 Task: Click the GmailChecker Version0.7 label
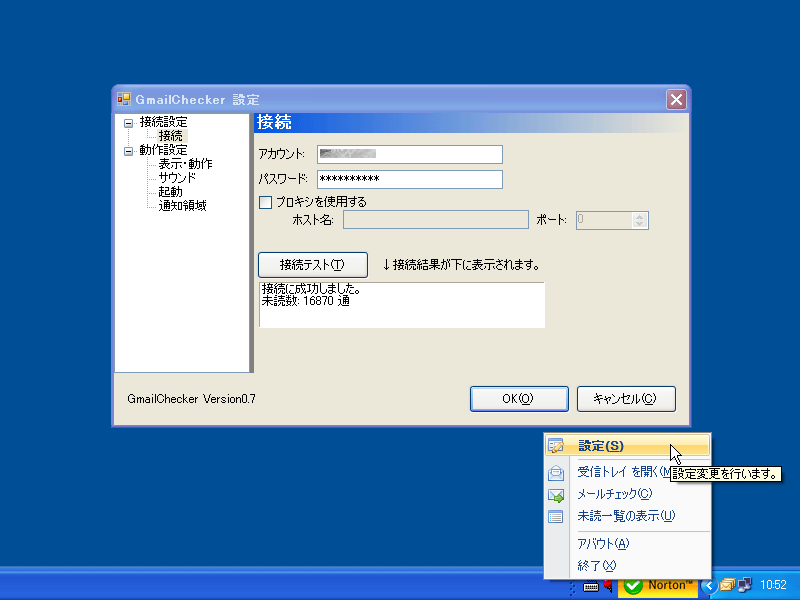coord(191,399)
